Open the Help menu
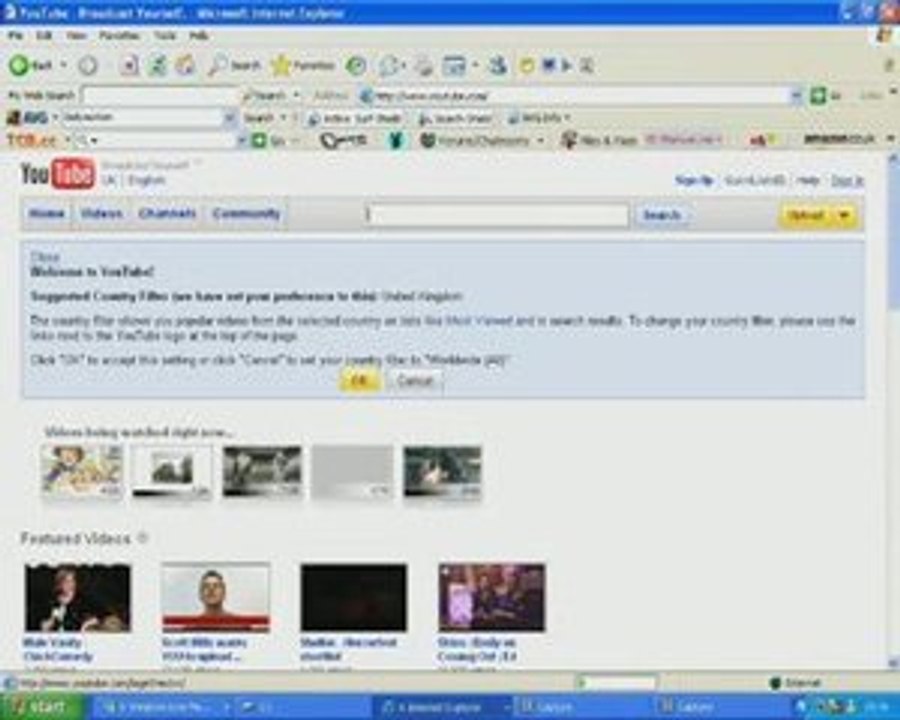 click(x=199, y=36)
